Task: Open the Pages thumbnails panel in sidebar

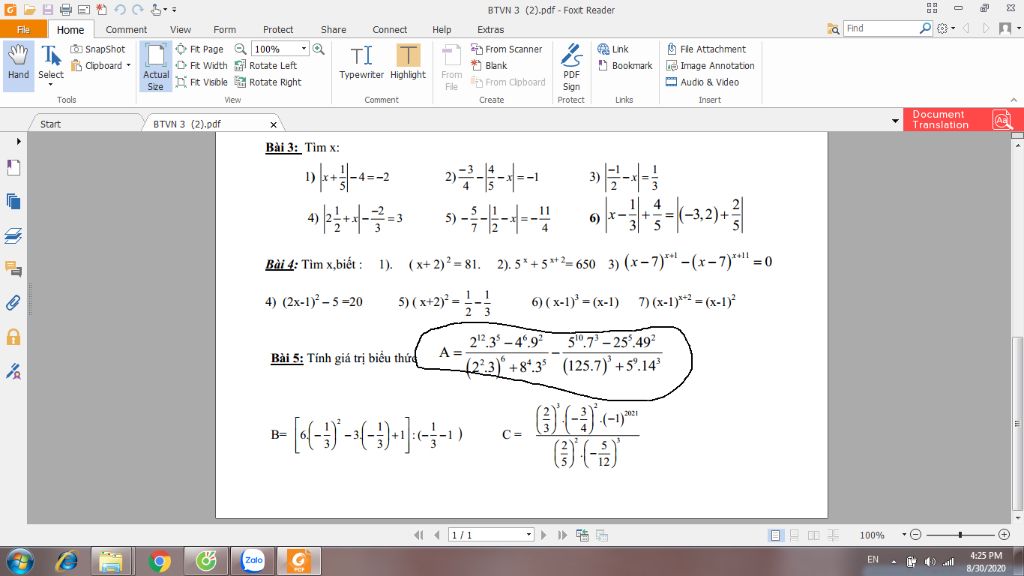Action: pos(13,201)
